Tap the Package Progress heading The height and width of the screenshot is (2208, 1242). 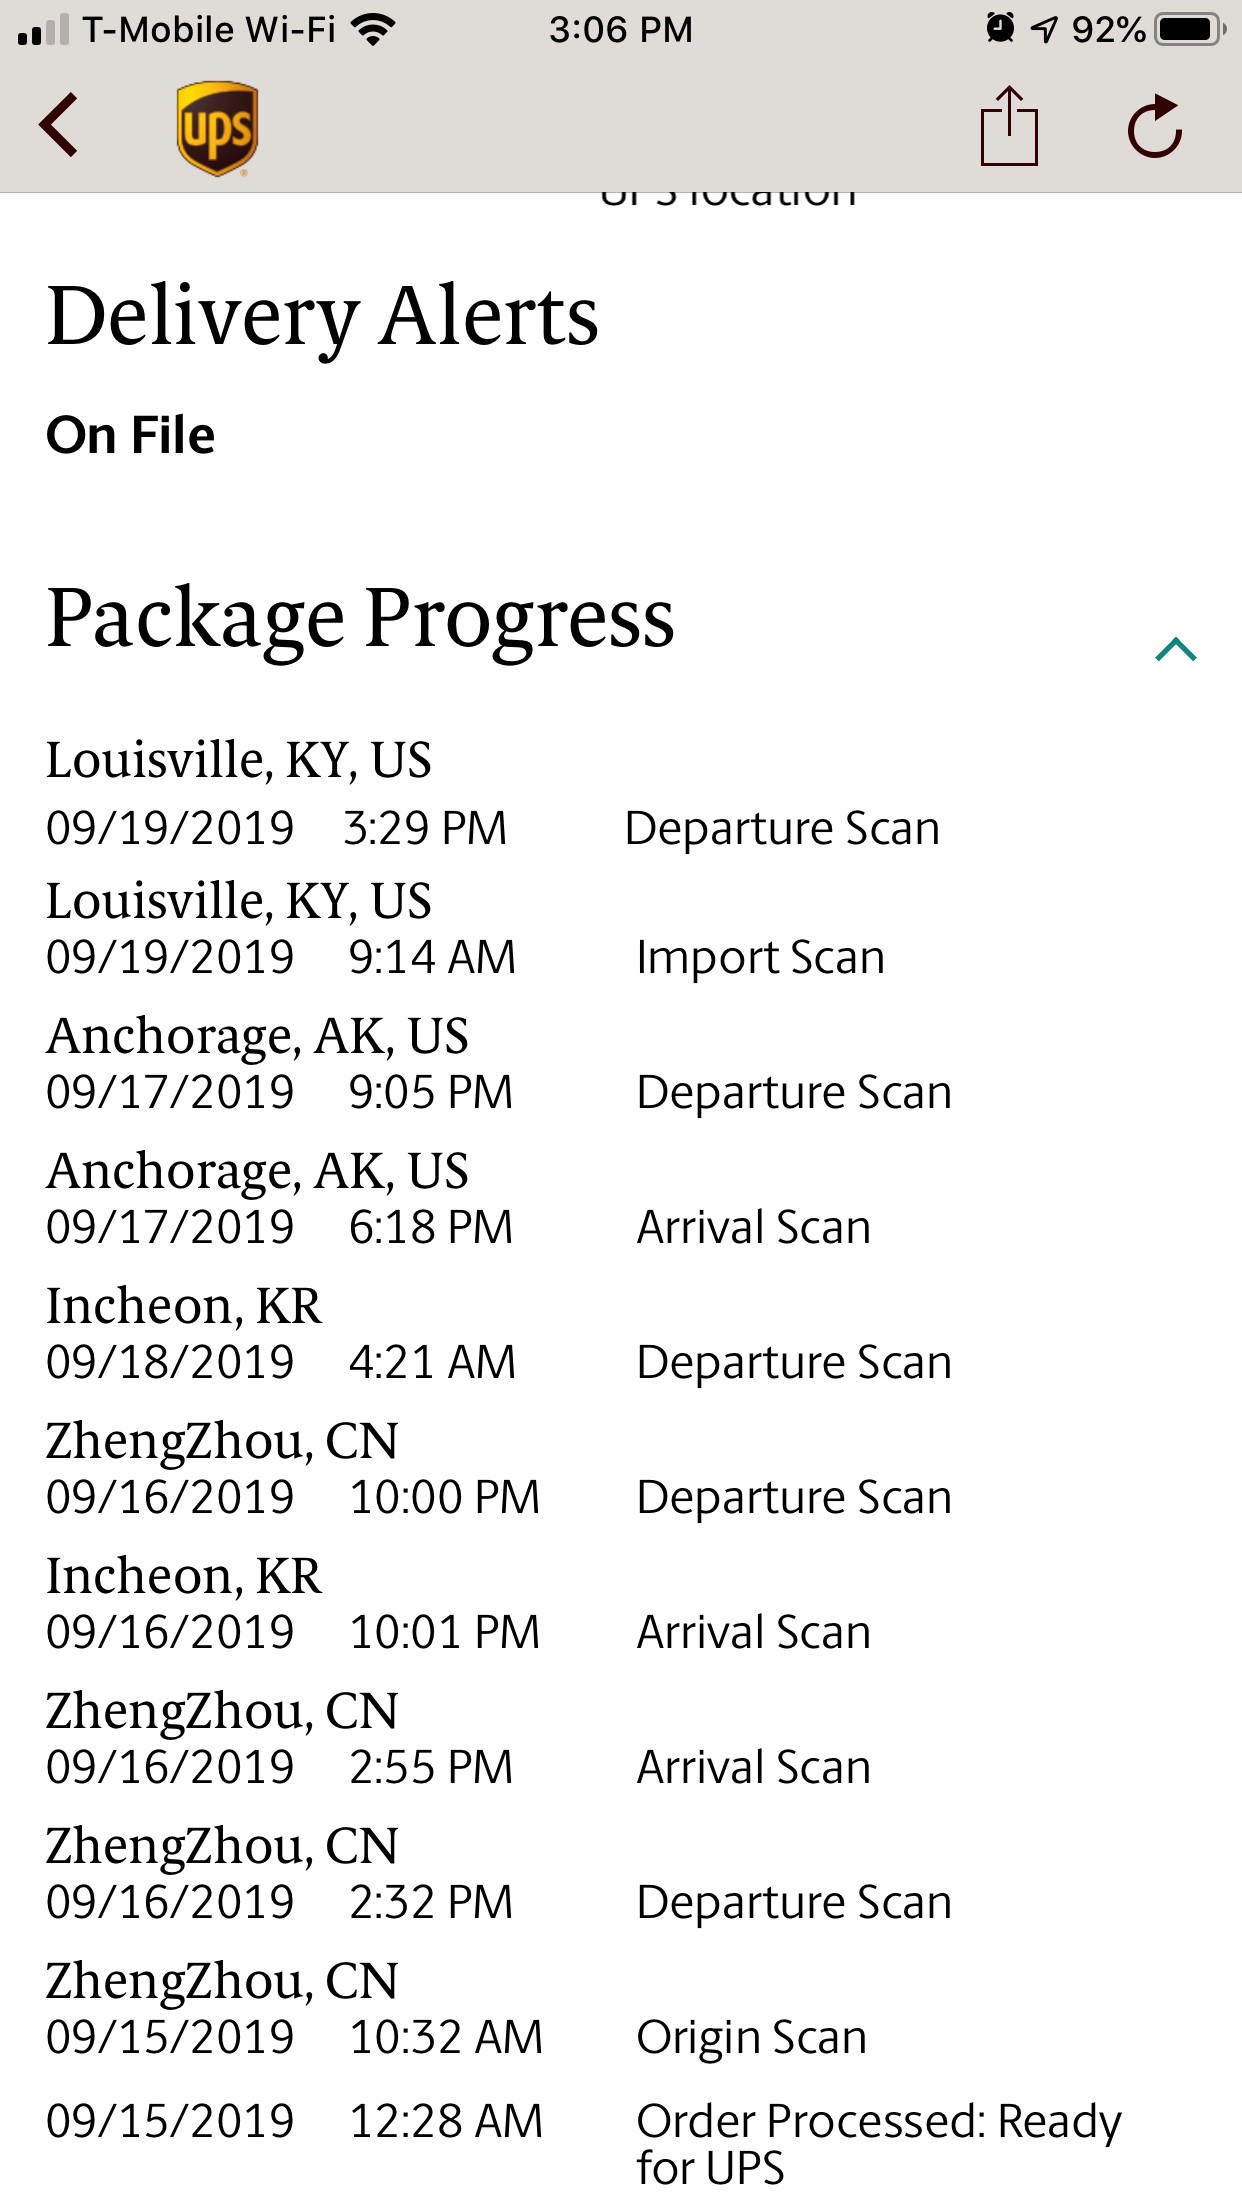tap(360, 618)
